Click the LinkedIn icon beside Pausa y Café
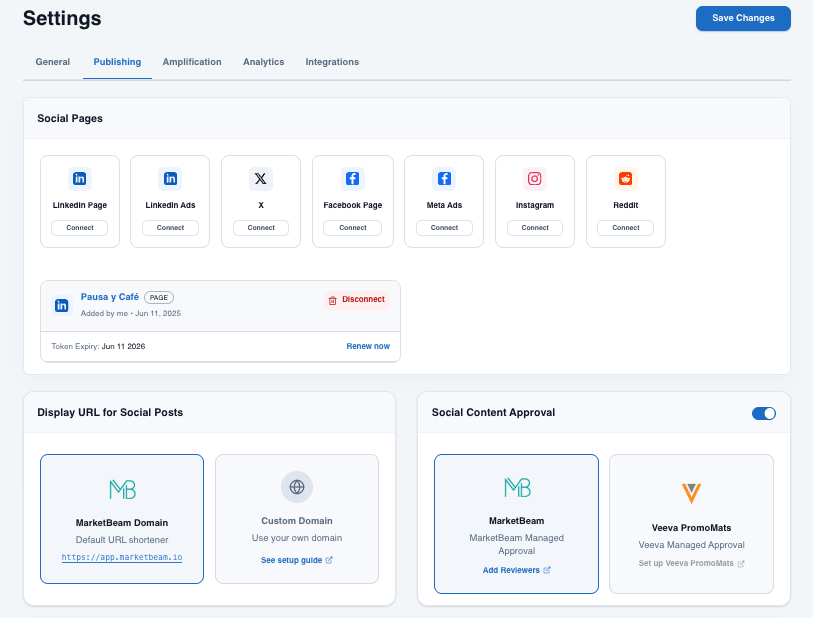Viewport: 813px width, 618px height. pos(62,305)
